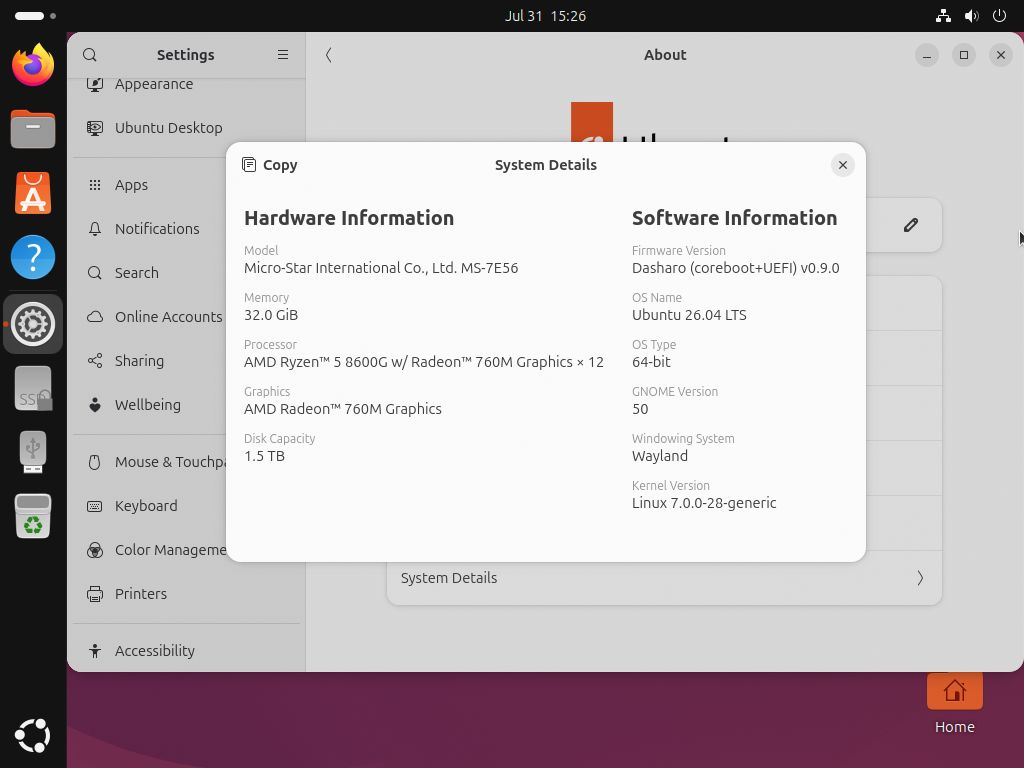Image resolution: width=1024 pixels, height=768 pixels.
Task: Click the Online Accounts cloud icon
Action: pos(95,317)
